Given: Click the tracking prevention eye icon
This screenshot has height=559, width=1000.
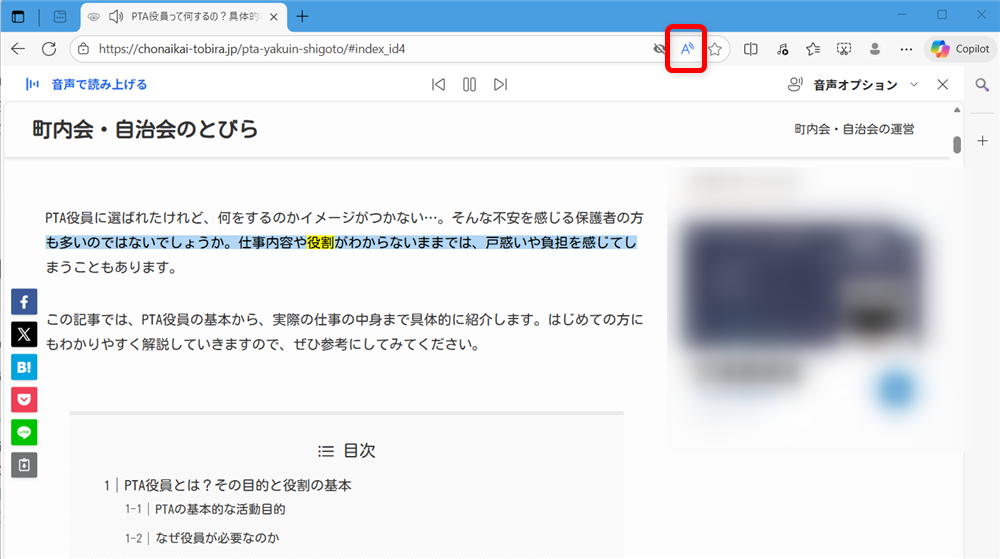Looking at the screenshot, I should point(659,49).
